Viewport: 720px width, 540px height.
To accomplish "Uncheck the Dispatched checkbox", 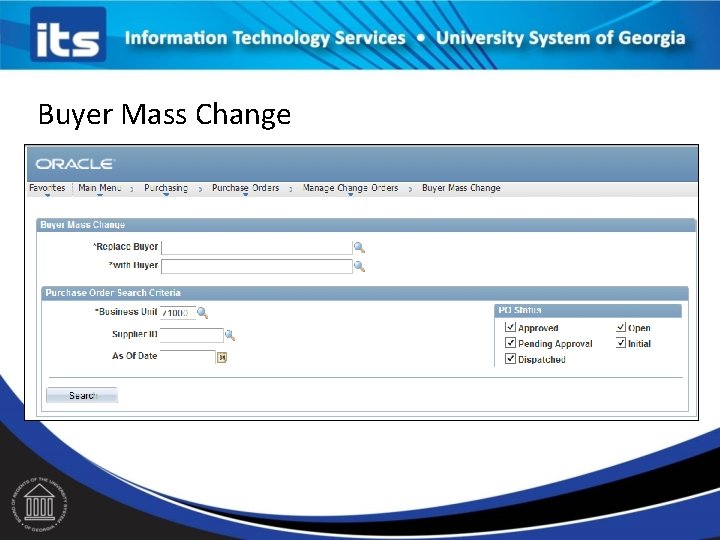I will 510,358.
